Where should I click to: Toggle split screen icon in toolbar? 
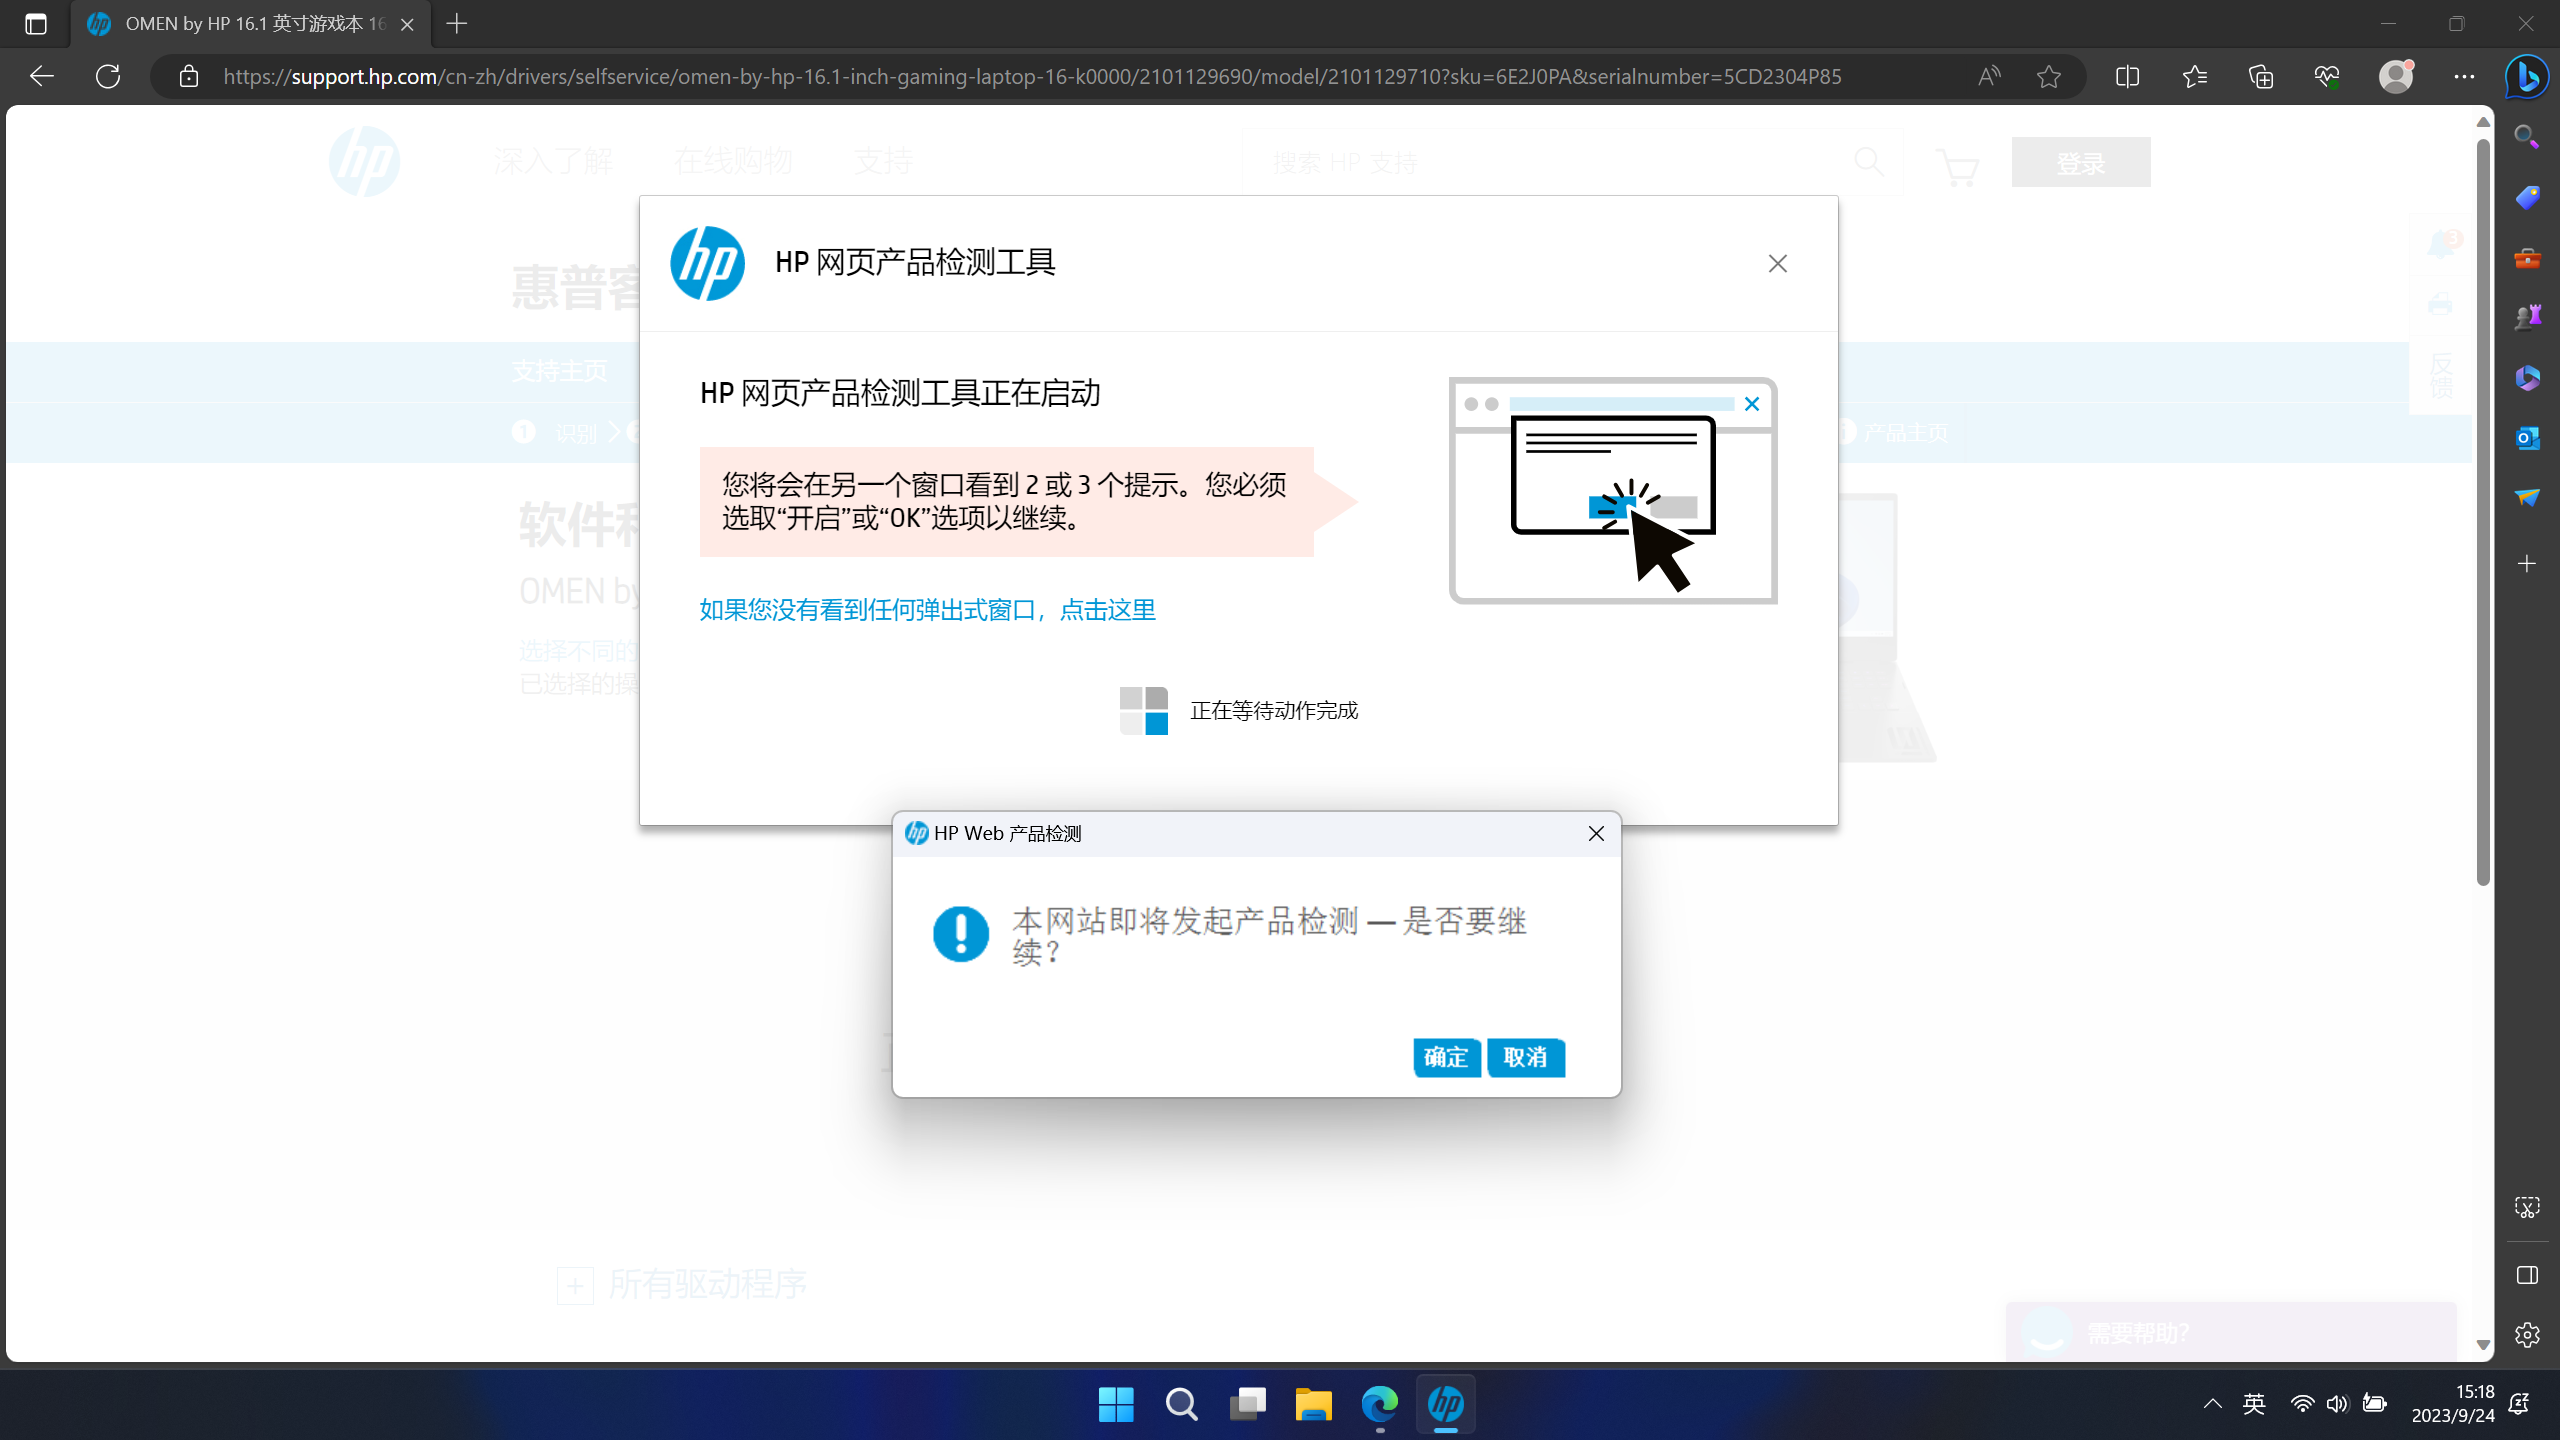[2127, 76]
